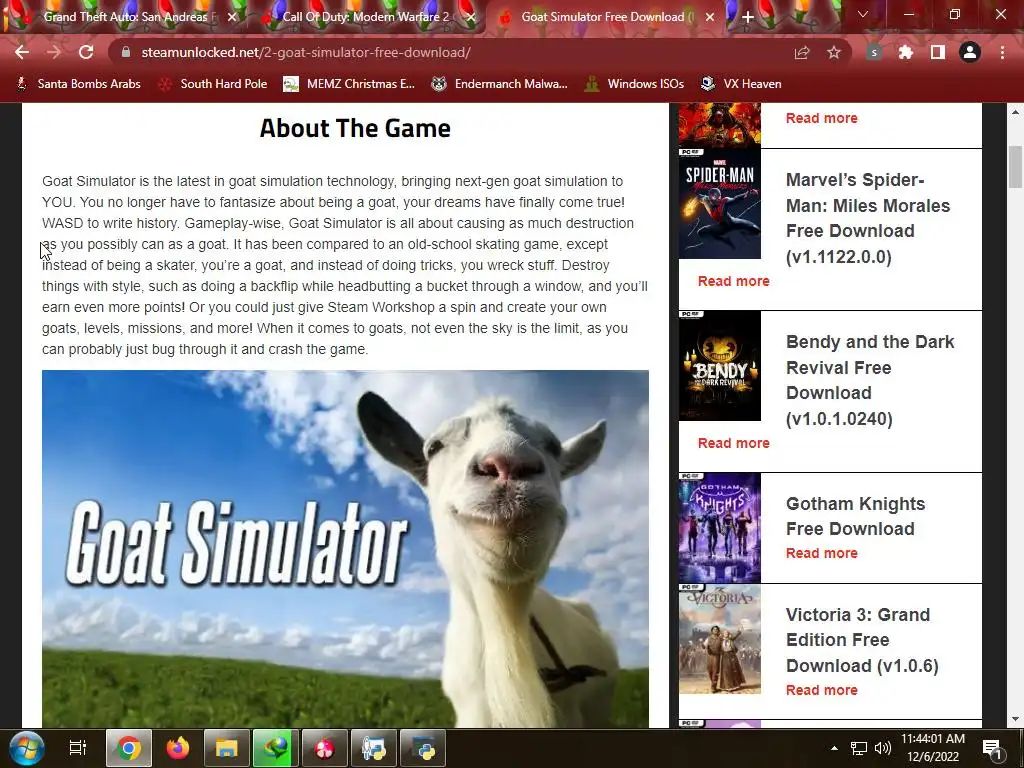Open the Extensions puzzle icon
The width and height of the screenshot is (1024, 768).
pyautogui.click(x=906, y=53)
